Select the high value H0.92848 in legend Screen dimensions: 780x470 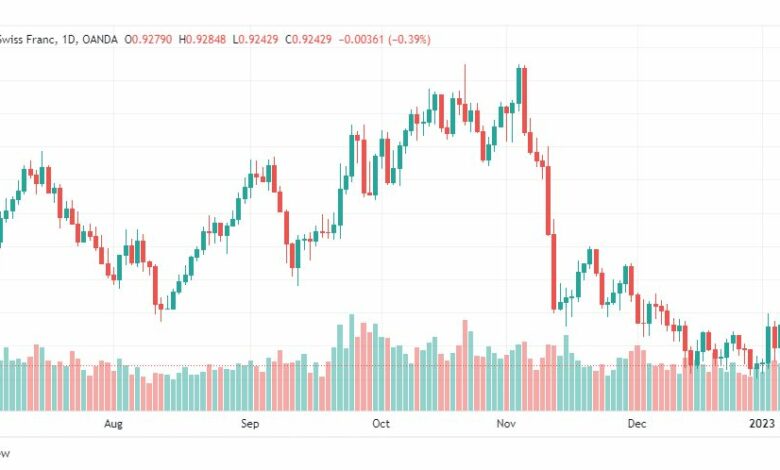tap(202, 39)
